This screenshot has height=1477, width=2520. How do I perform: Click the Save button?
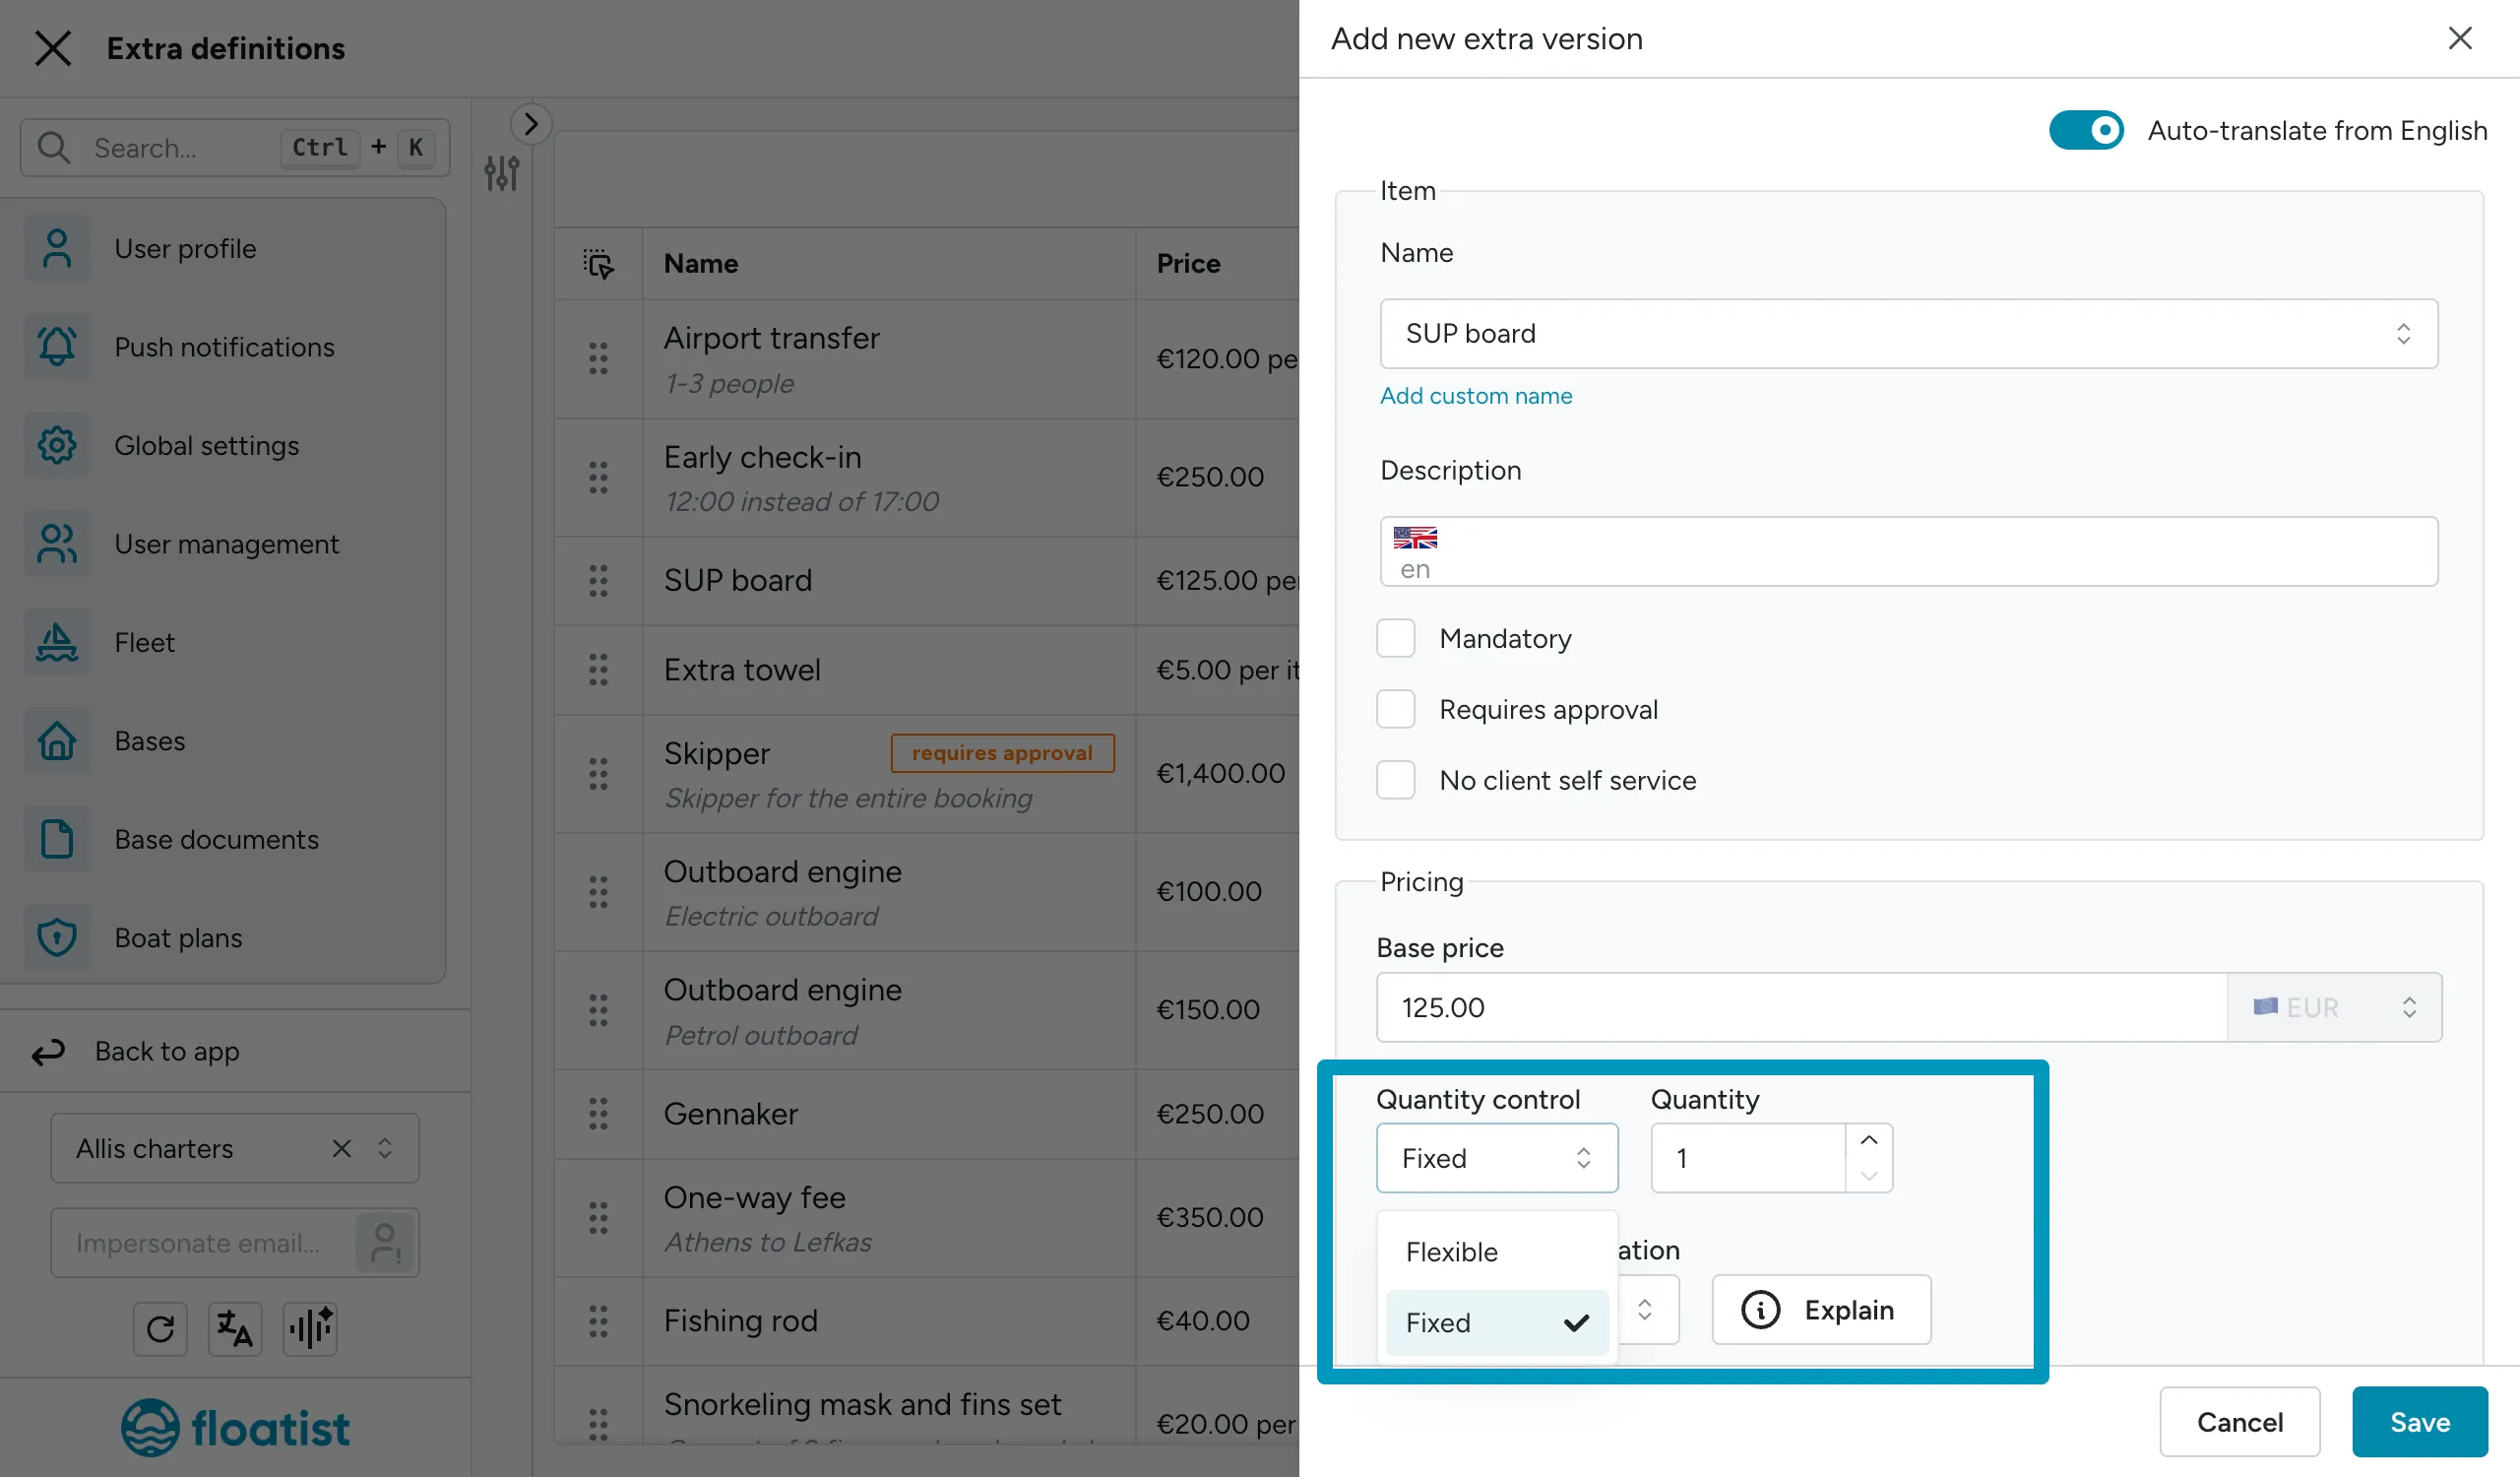coord(2419,1422)
